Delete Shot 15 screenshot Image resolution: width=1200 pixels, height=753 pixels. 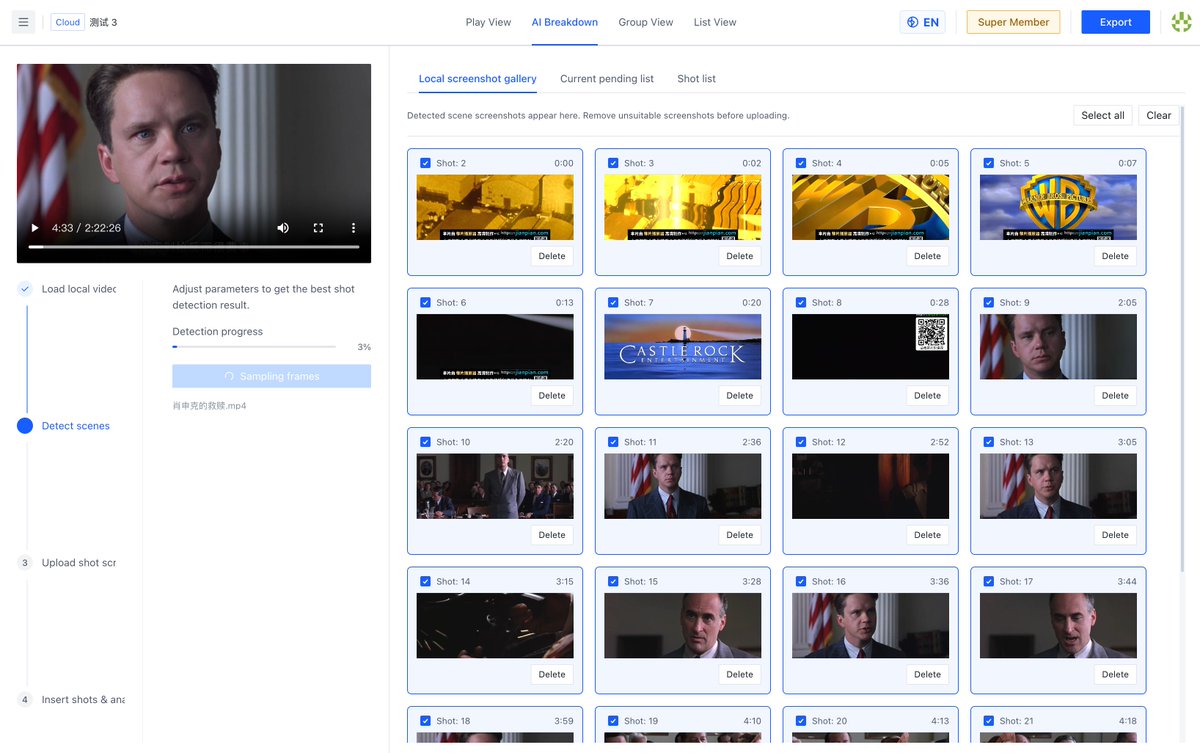point(740,674)
